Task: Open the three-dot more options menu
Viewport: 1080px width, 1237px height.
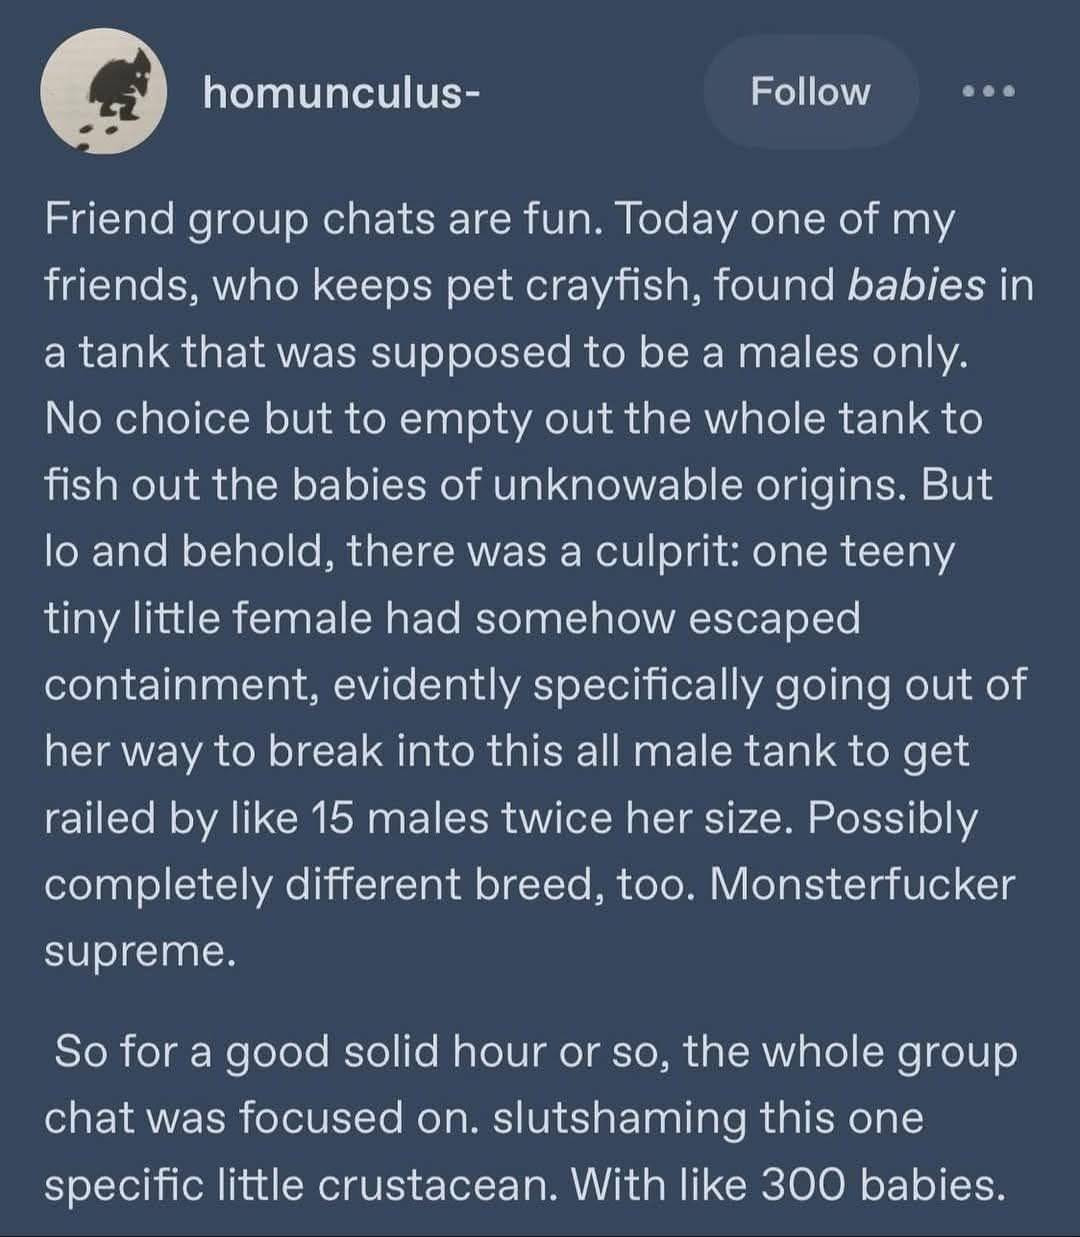Action: pyautogui.click(x=988, y=92)
